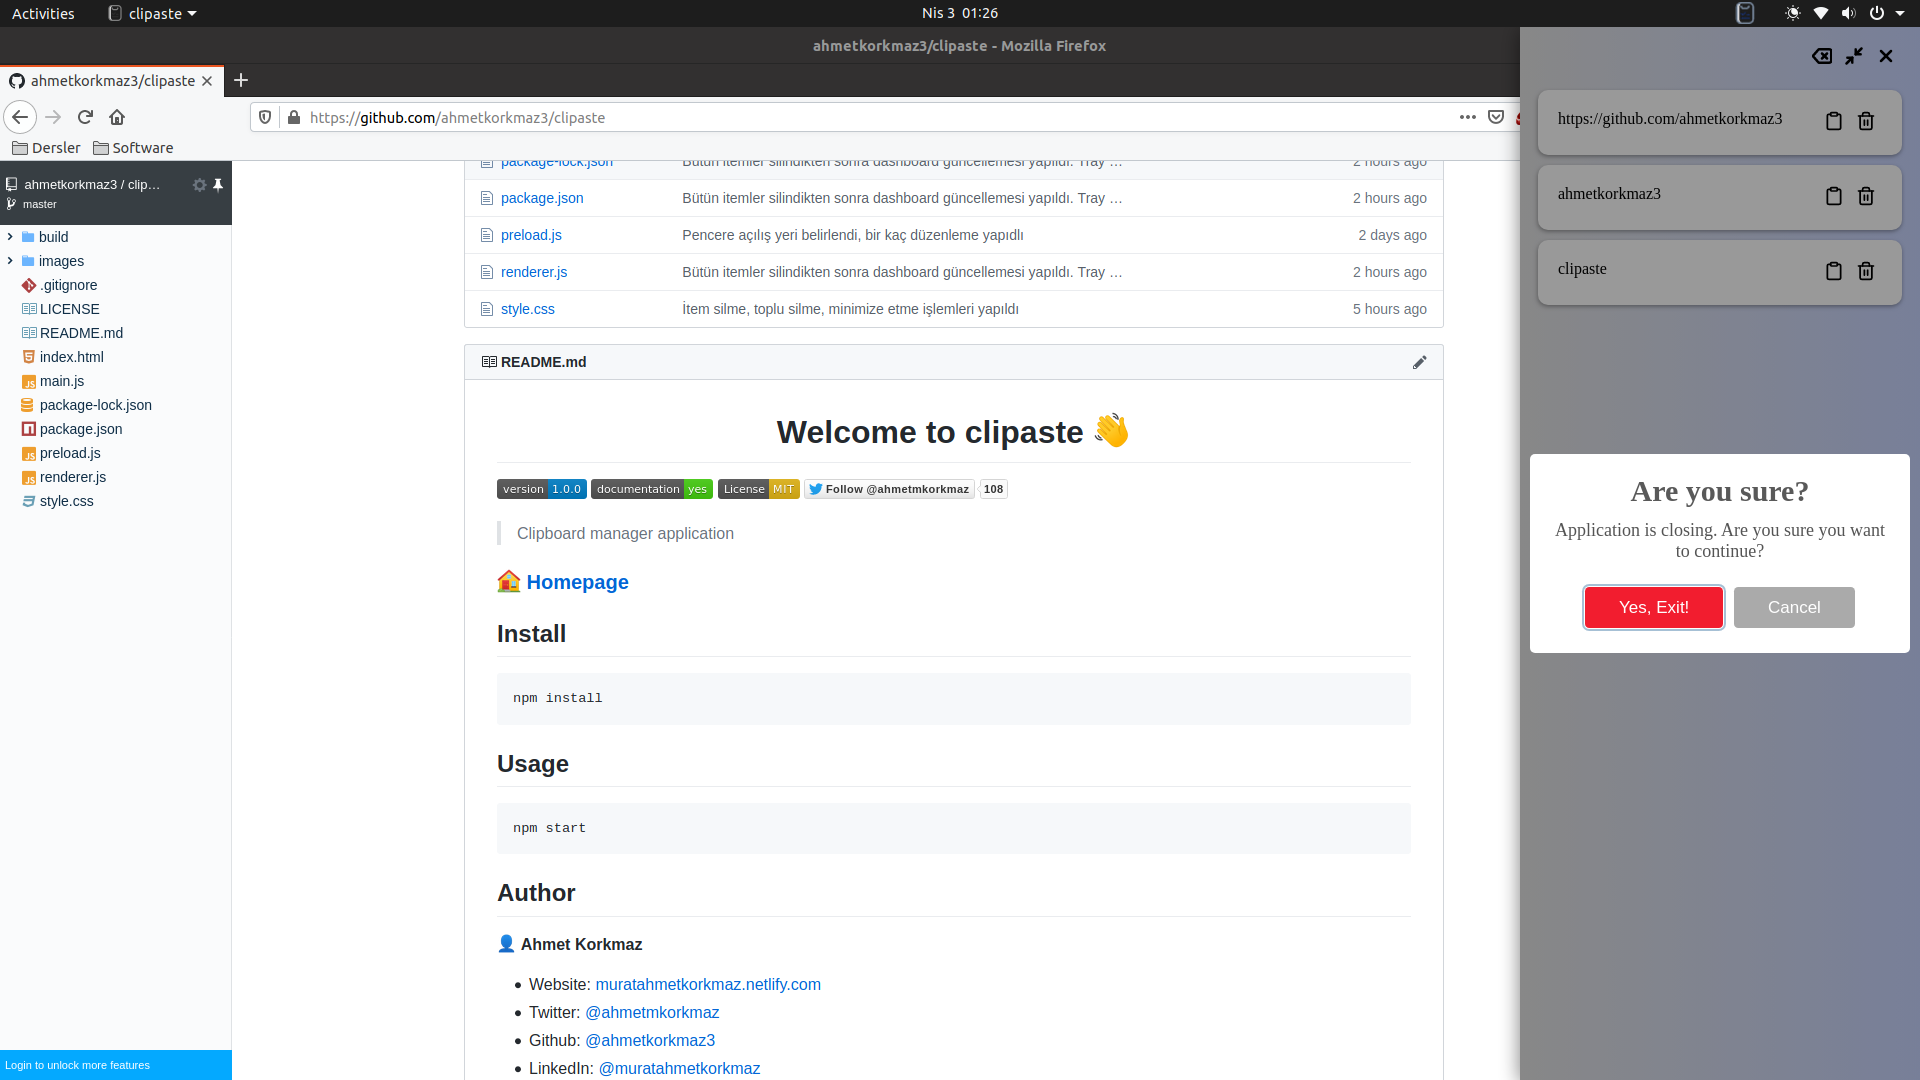Screen dimensions: 1920x1080
Task: Toggle the Octotree sidebar pin
Action: pyautogui.click(x=218, y=185)
